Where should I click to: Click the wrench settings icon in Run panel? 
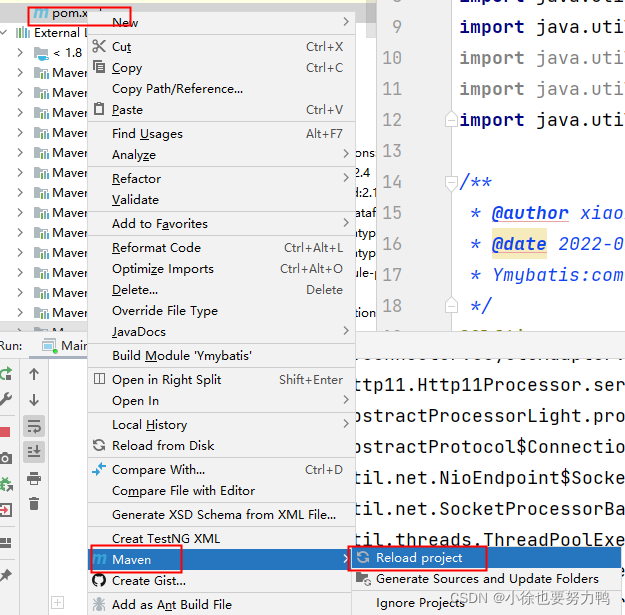(6, 399)
